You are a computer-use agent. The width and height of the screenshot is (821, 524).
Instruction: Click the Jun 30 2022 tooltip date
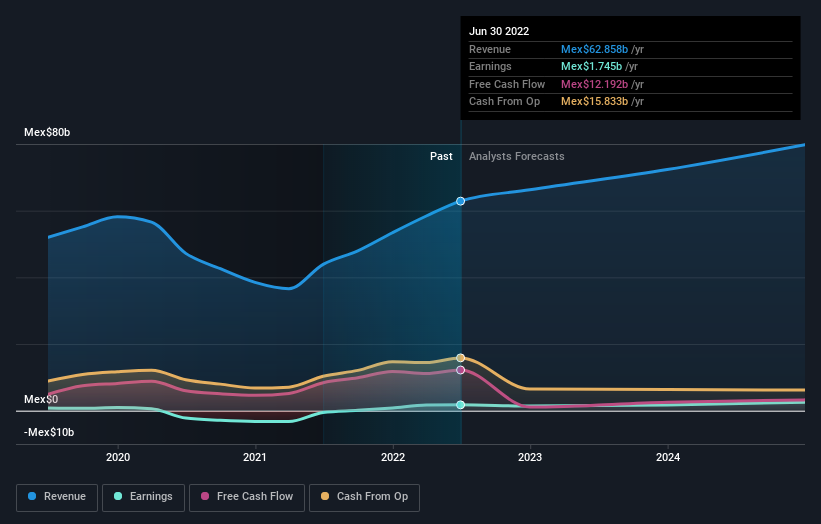[x=499, y=31]
